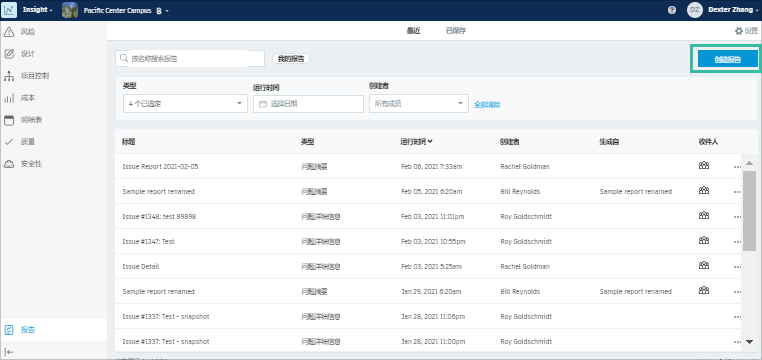The image size is (762, 360).
Task: Select the 项目控制 hierarchy icon
Action: click(9, 76)
